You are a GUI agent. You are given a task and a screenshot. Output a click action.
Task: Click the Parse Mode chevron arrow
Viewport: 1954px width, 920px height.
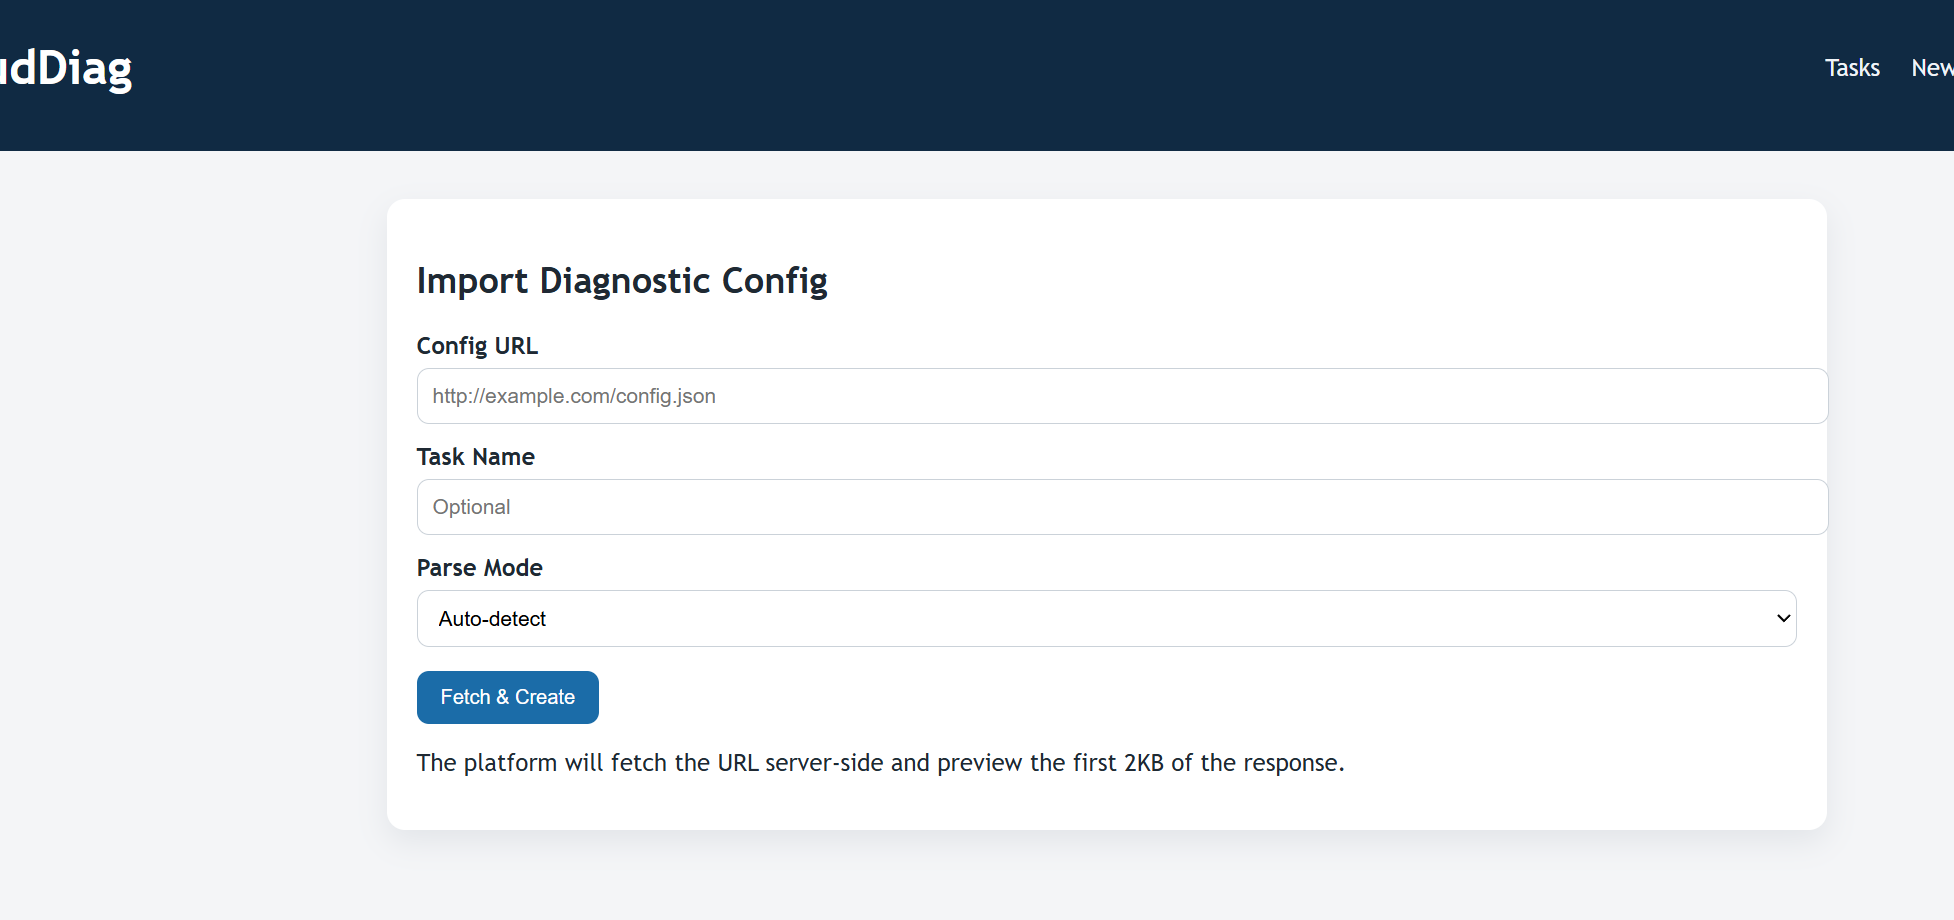tap(1783, 619)
